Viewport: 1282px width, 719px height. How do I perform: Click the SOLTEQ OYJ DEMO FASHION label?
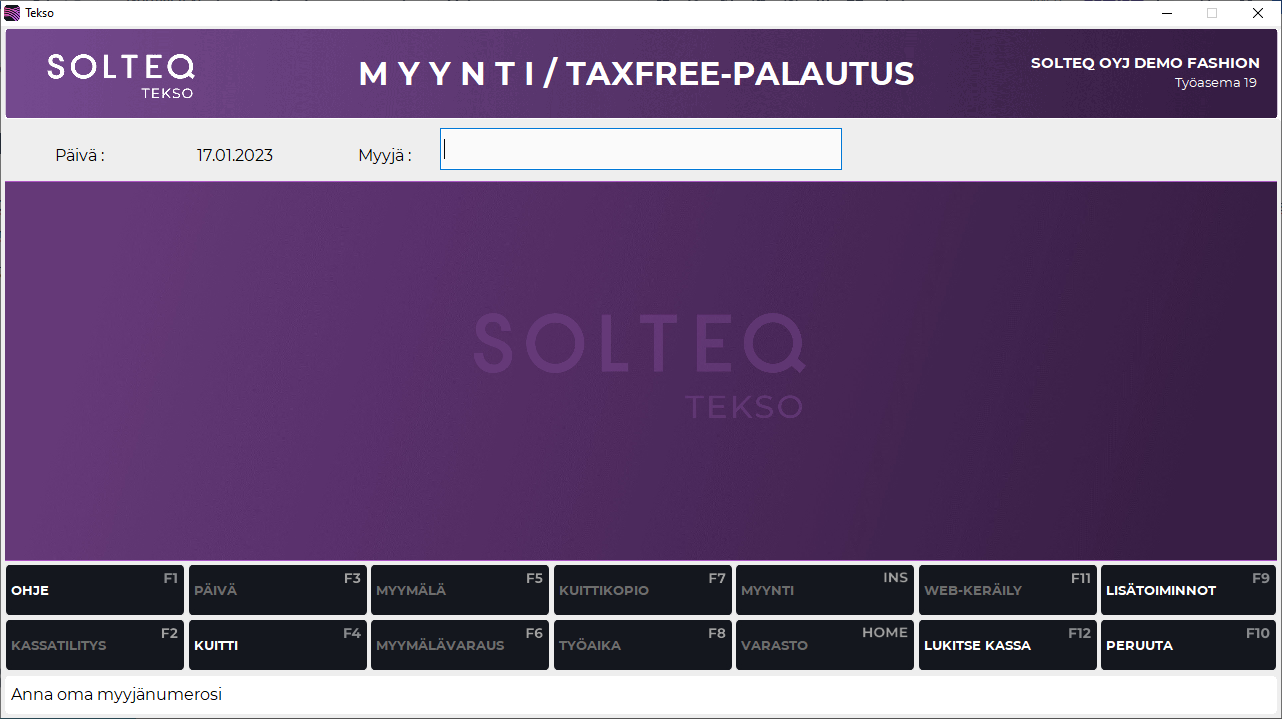click(1145, 62)
